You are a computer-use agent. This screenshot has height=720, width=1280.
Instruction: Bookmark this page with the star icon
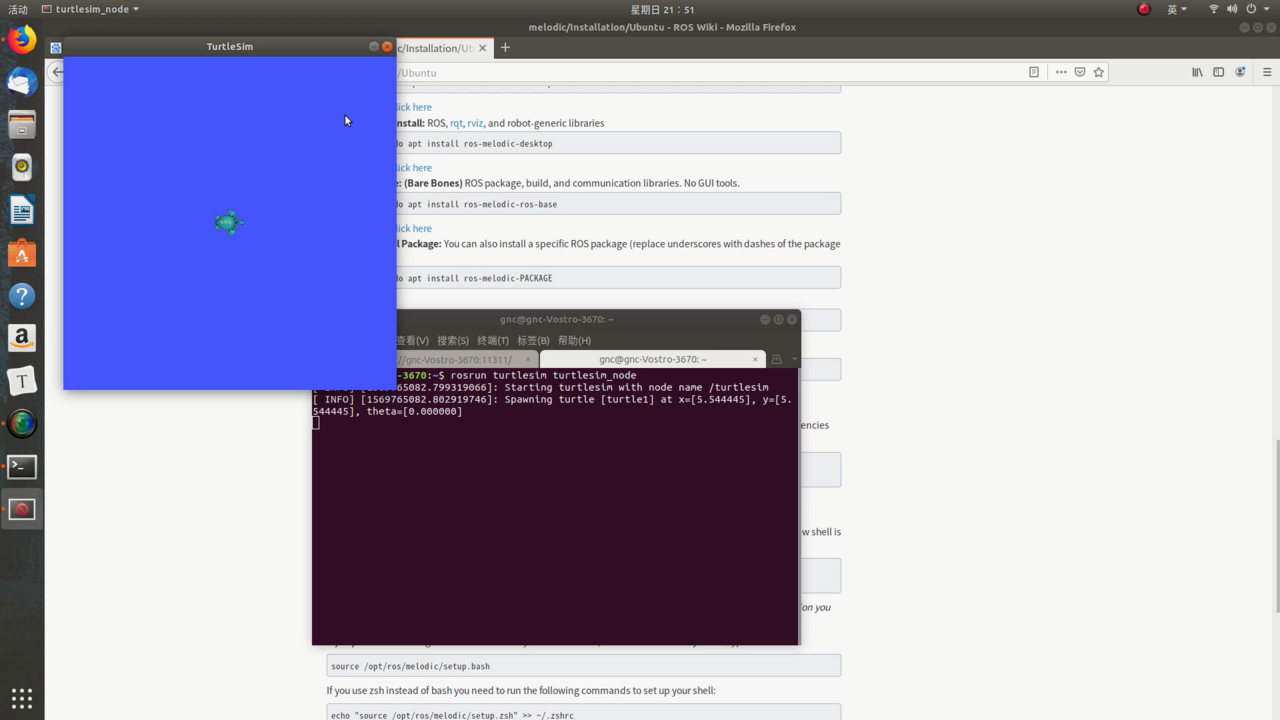1099,72
